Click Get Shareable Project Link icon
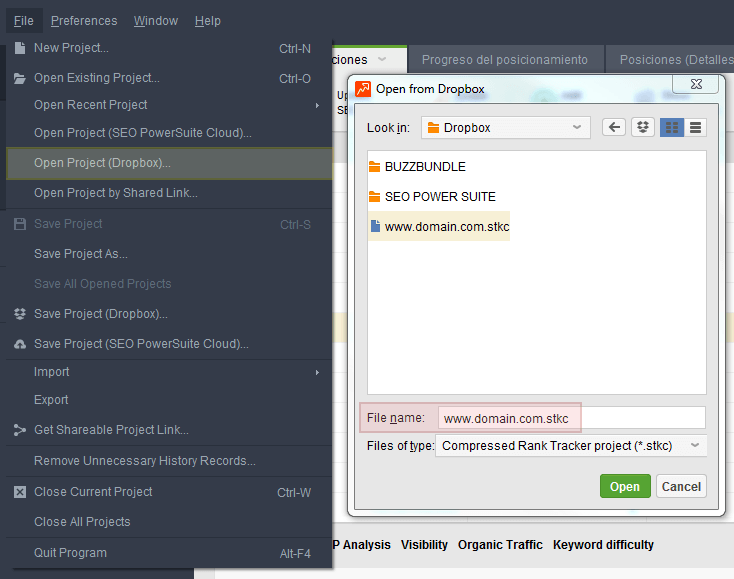This screenshot has width=734, height=579. [20, 430]
